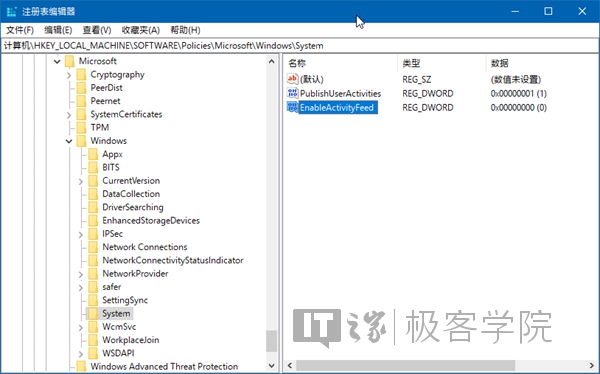The width and height of the screenshot is (600, 374).
Task: Click the Registry Editor app icon in title bar
Action: point(11,11)
